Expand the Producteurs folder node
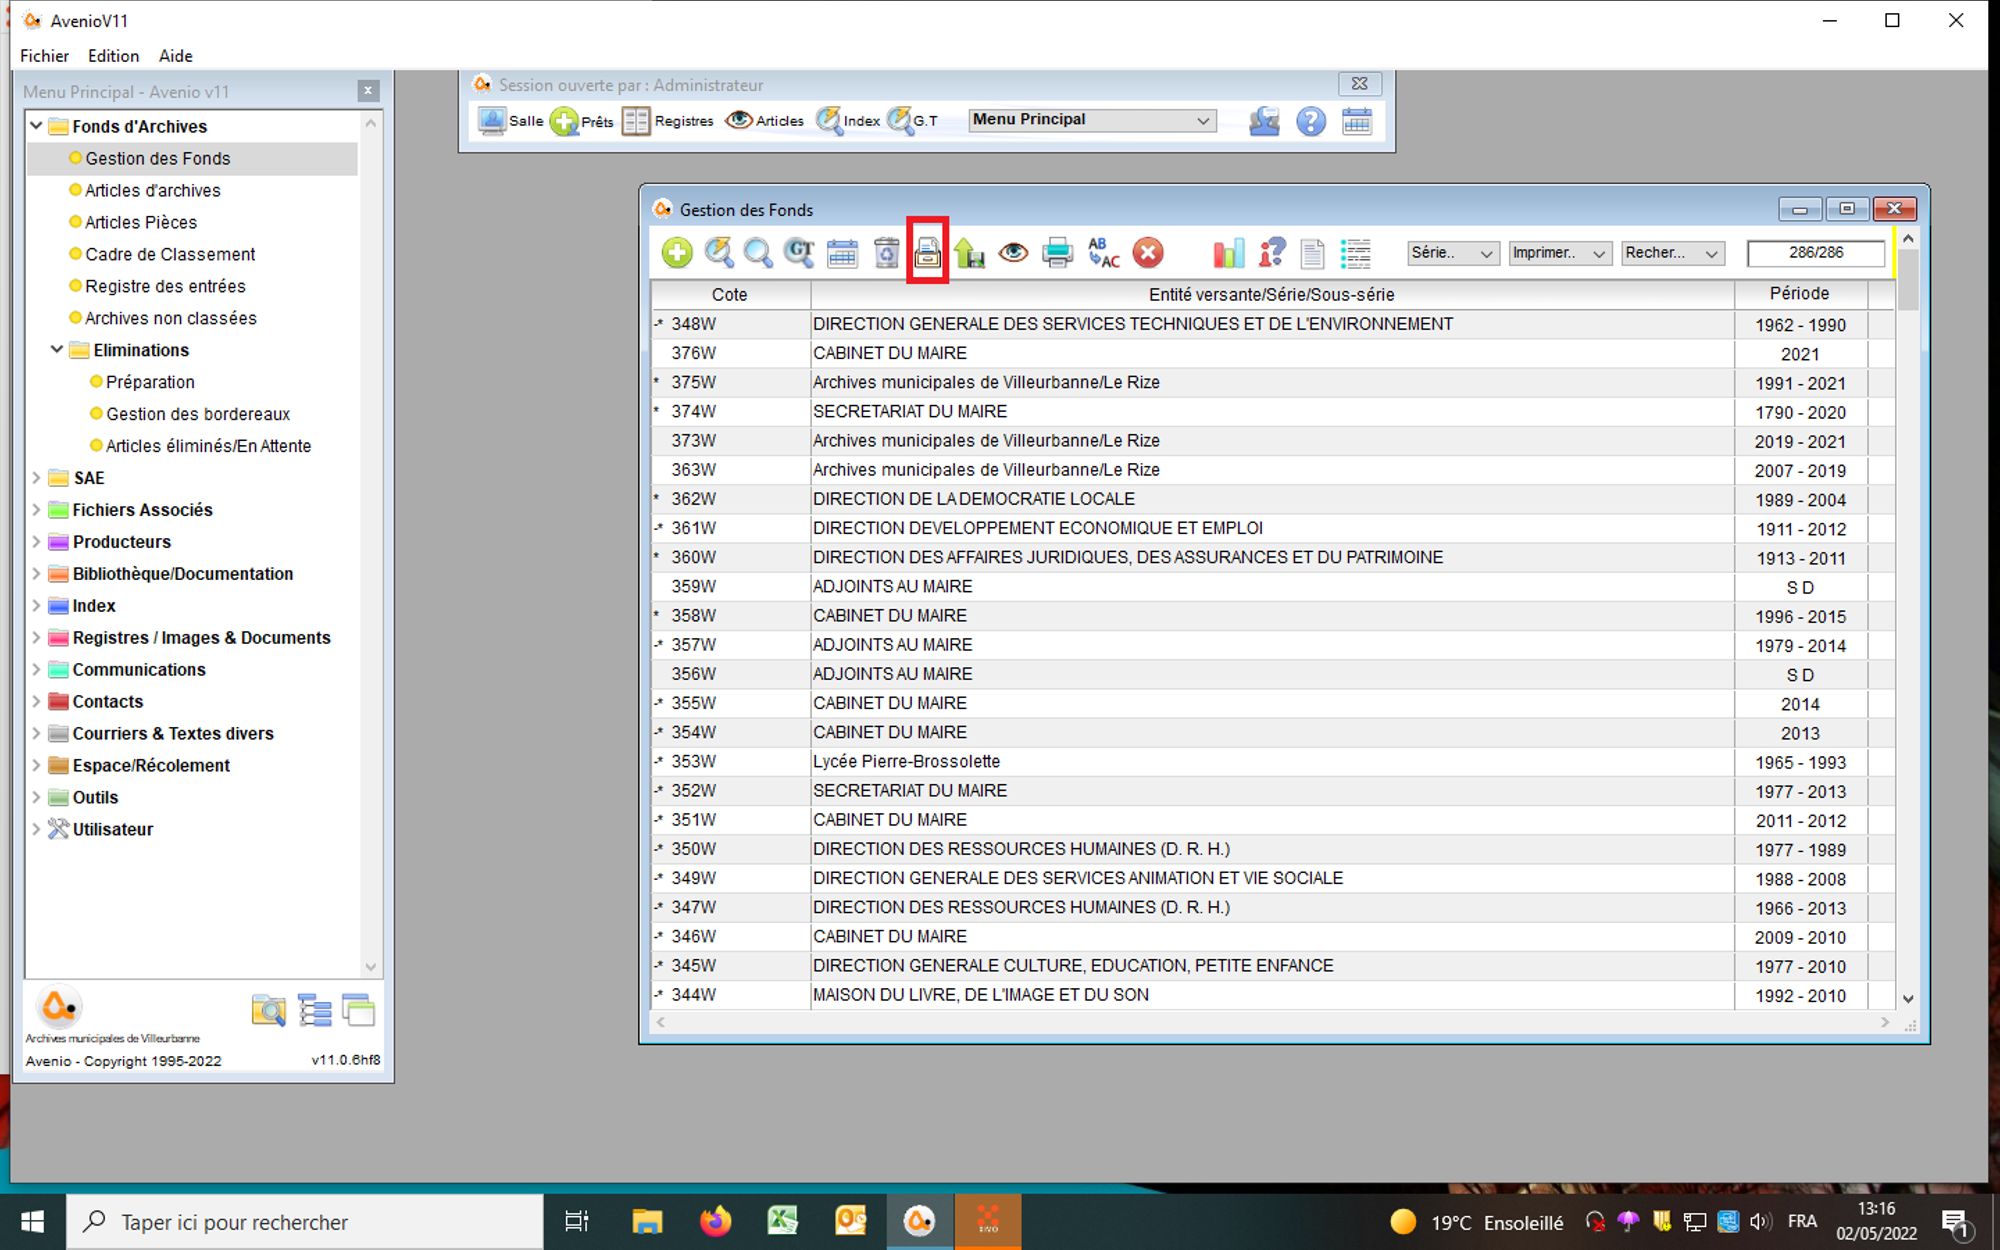Image resolution: width=2000 pixels, height=1250 pixels. click(37, 542)
